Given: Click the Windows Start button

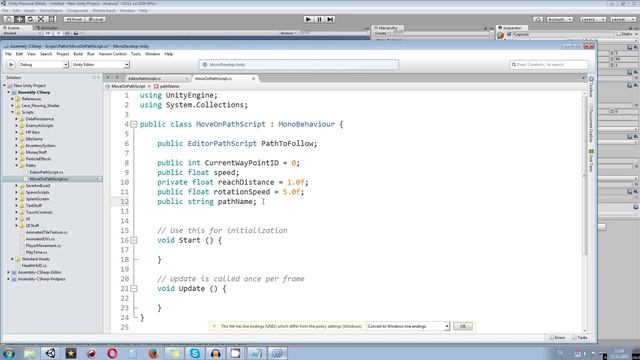Looking at the screenshot, I should click(8, 353).
